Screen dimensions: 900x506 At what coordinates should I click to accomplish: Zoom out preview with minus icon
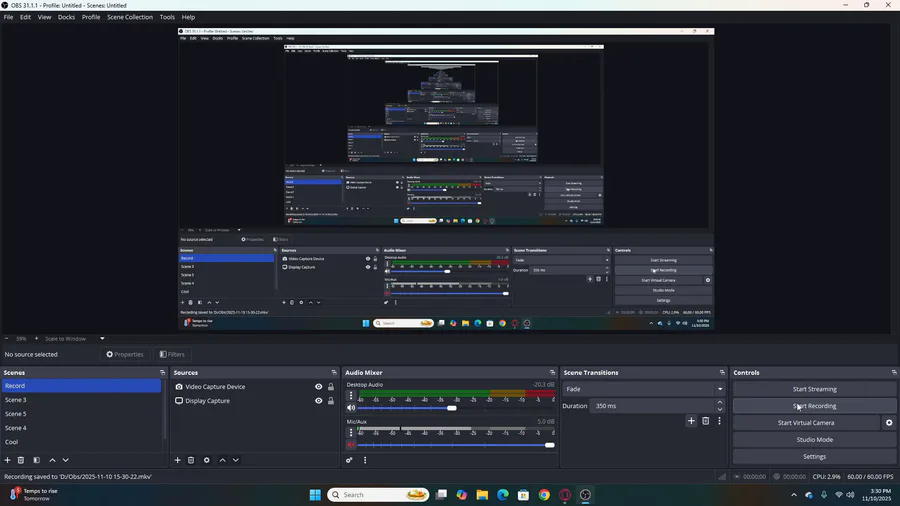click(6, 338)
